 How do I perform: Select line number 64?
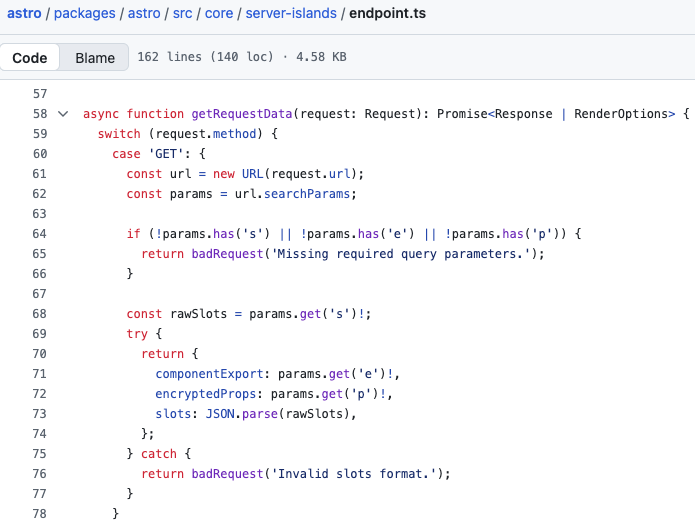pyautogui.click(x=40, y=234)
